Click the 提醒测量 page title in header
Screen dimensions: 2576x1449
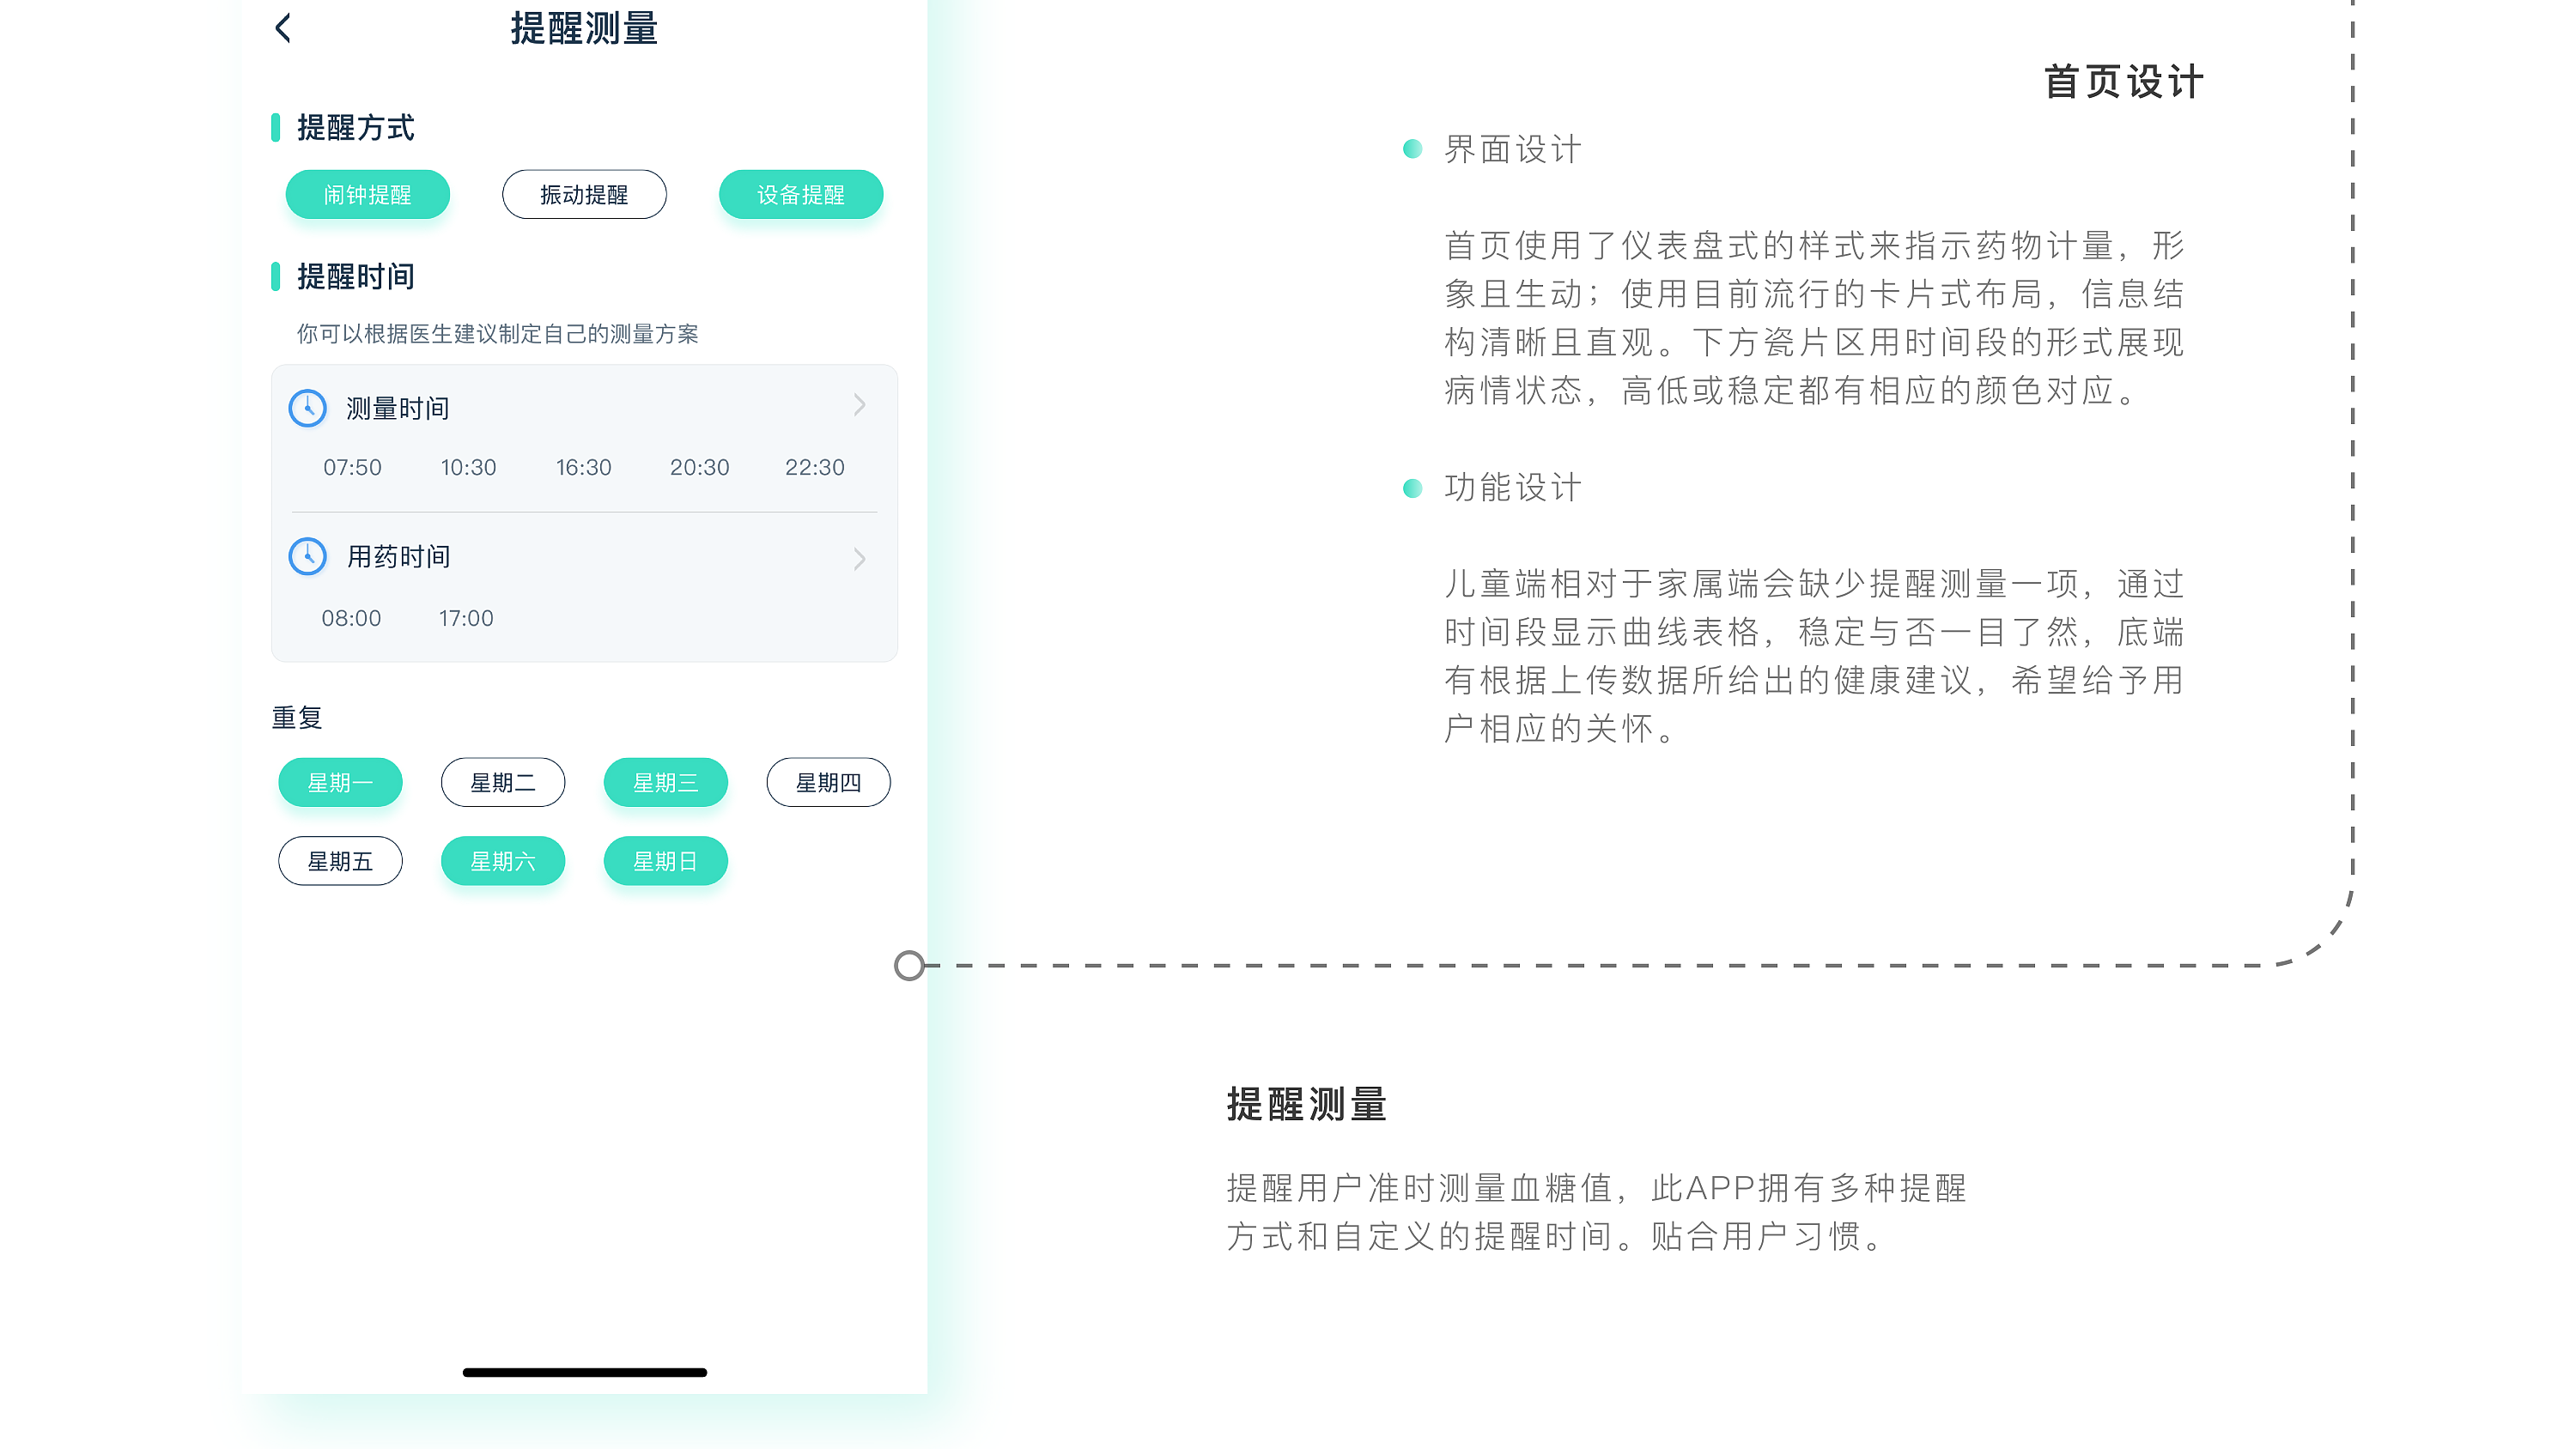pos(584,28)
